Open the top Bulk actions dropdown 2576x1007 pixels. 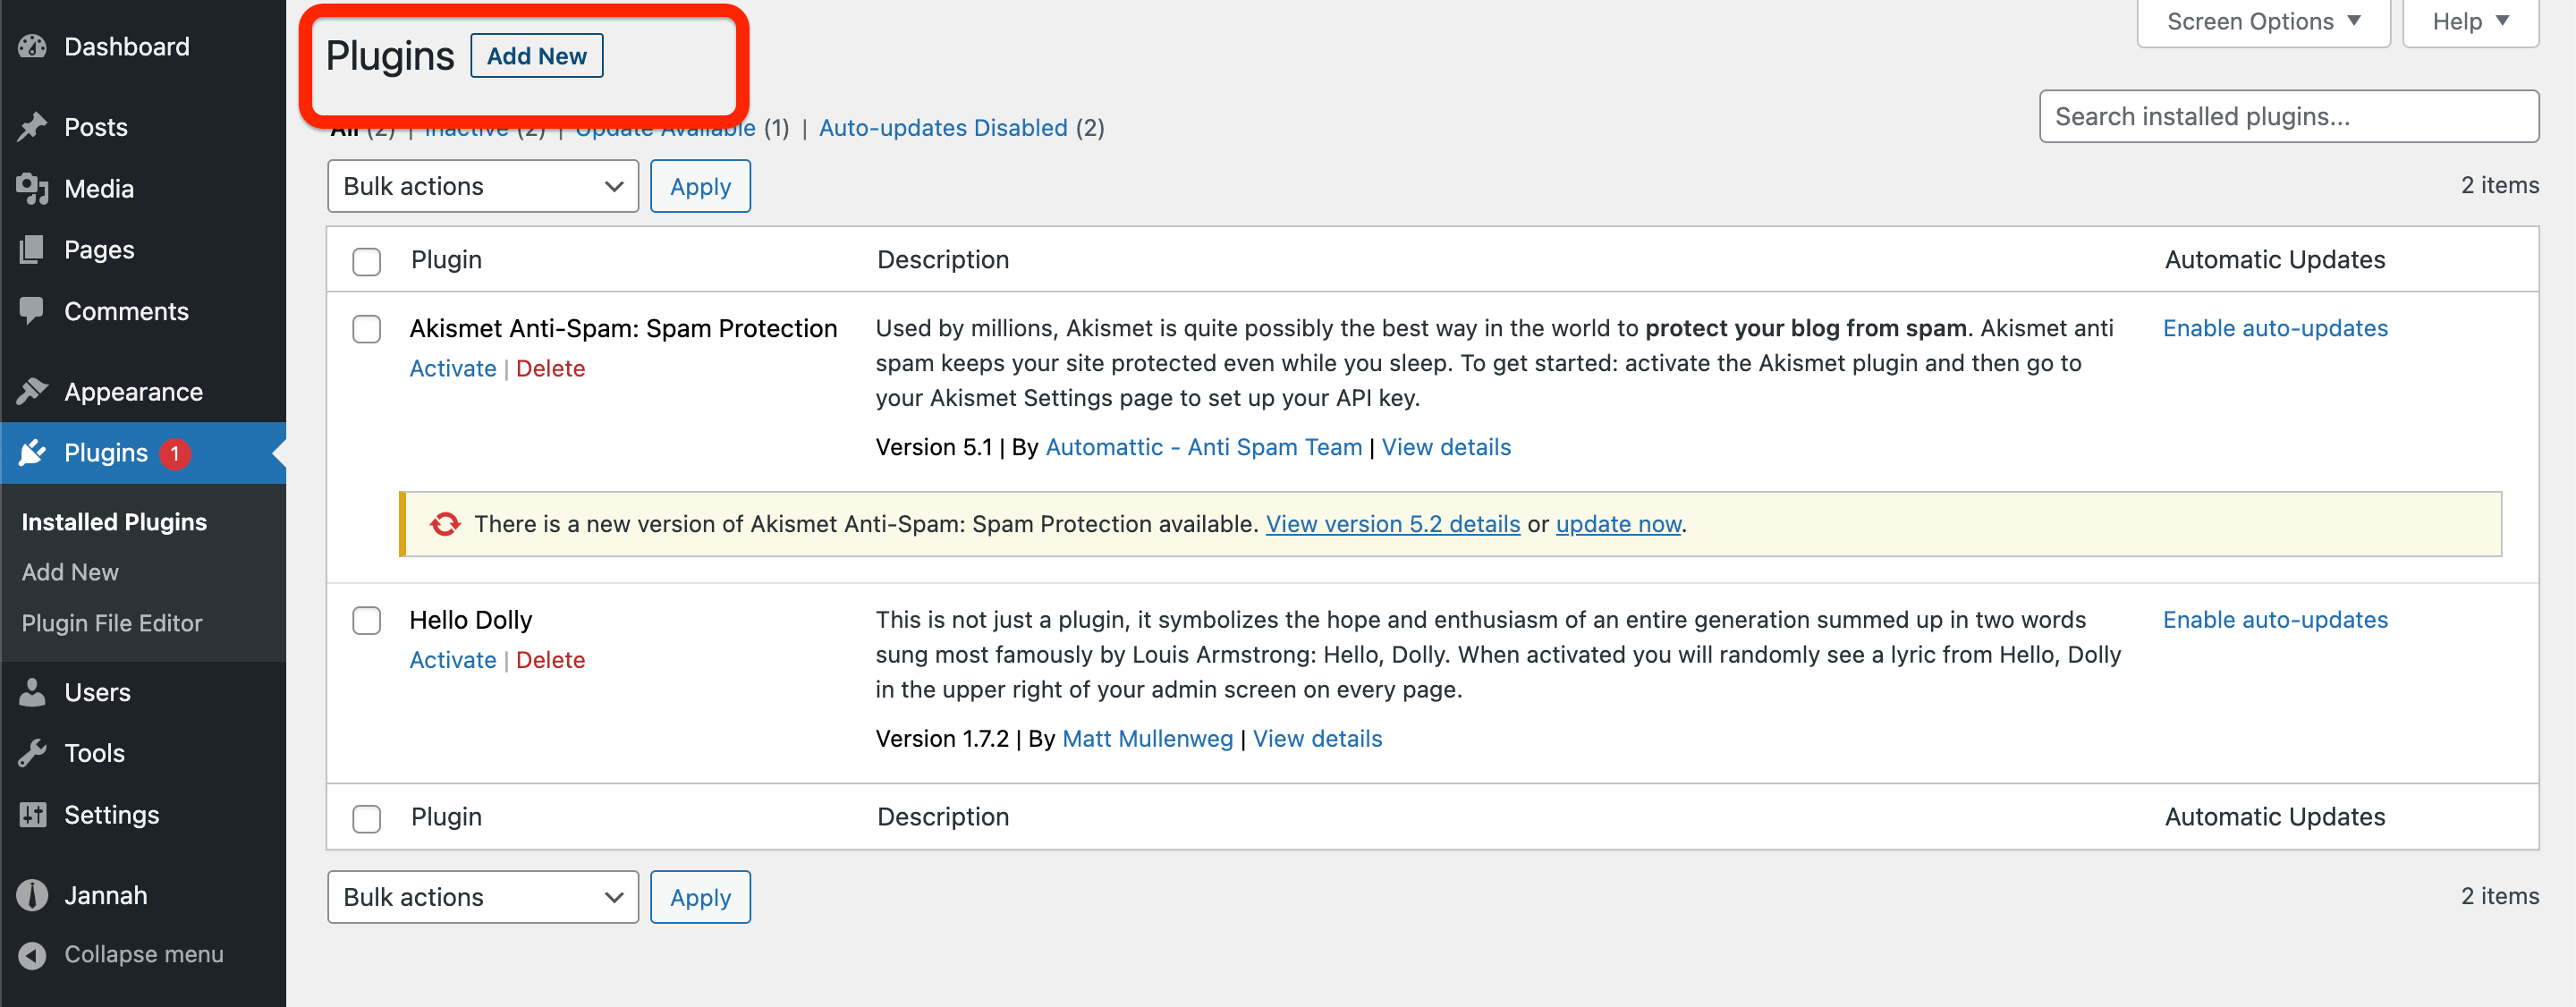coord(482,187)
